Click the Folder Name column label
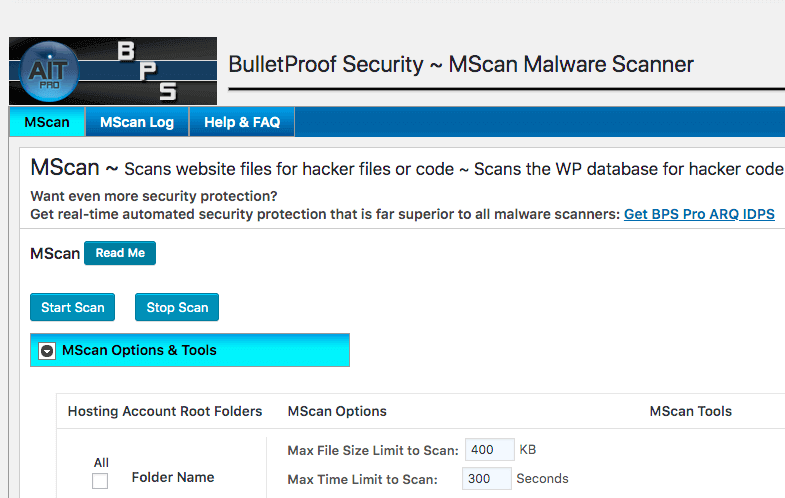 point(173,478)
